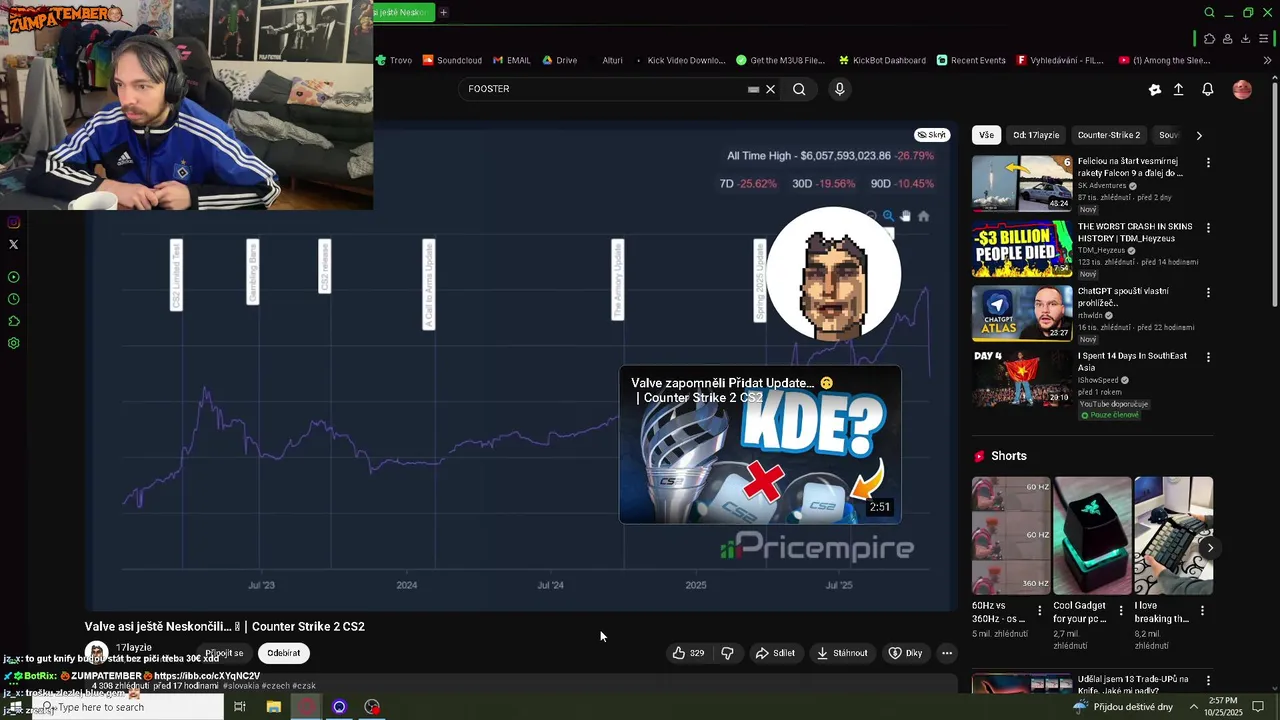
Task: Download the video with Stáhnout
Action: (841, 653)
